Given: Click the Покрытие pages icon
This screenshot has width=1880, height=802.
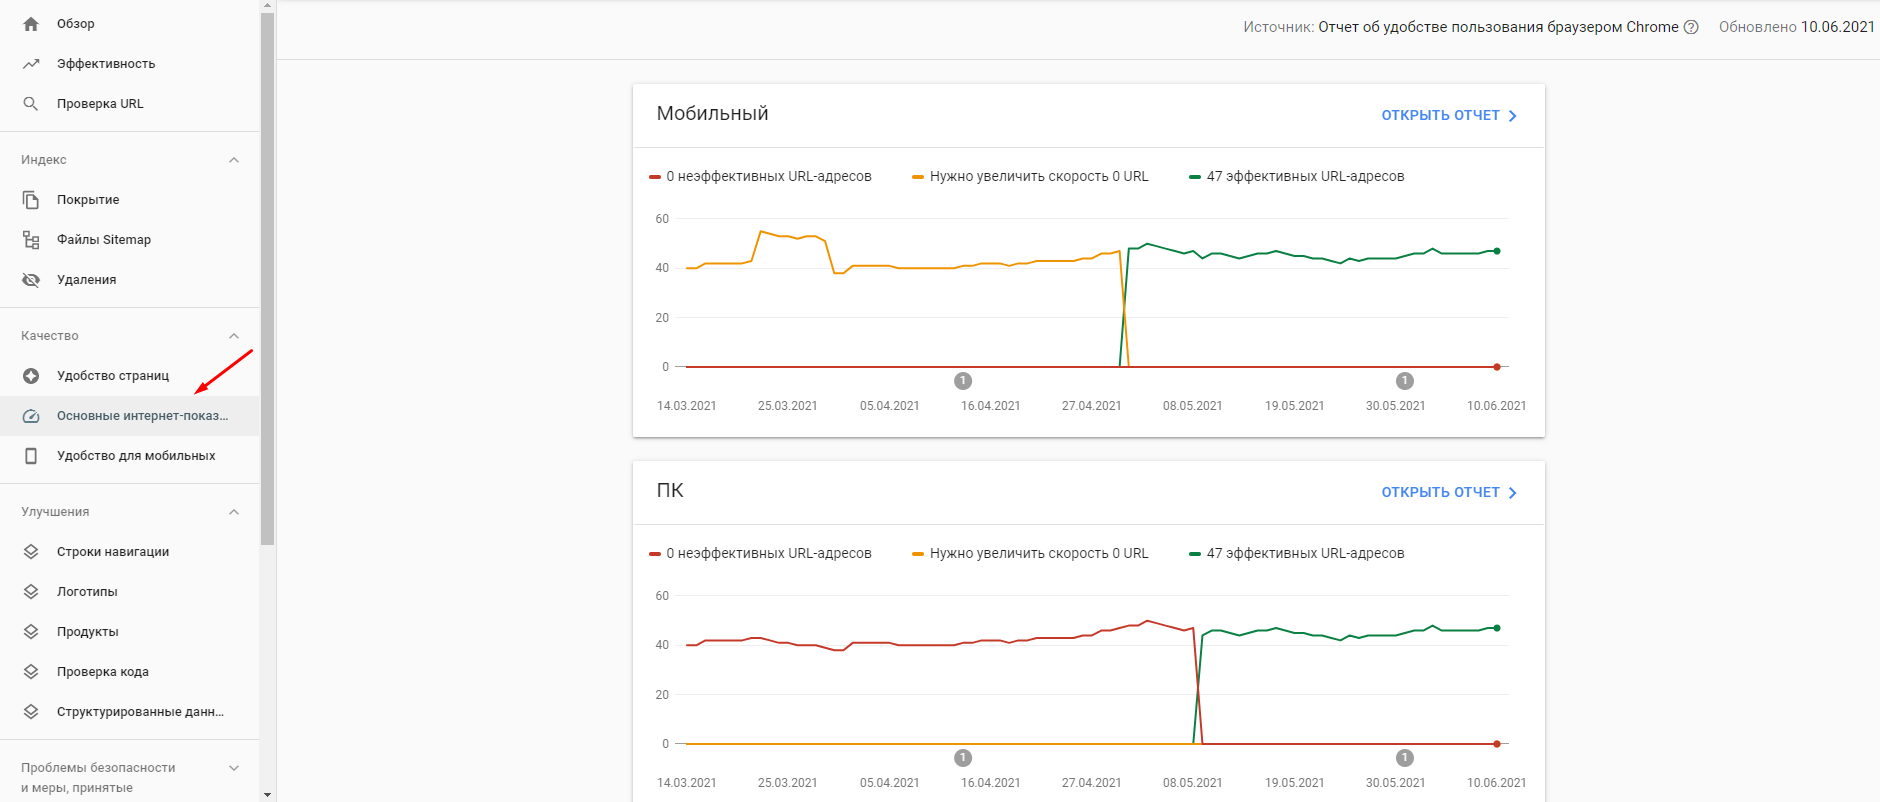Looking at the screenshot, I should 31,200.
